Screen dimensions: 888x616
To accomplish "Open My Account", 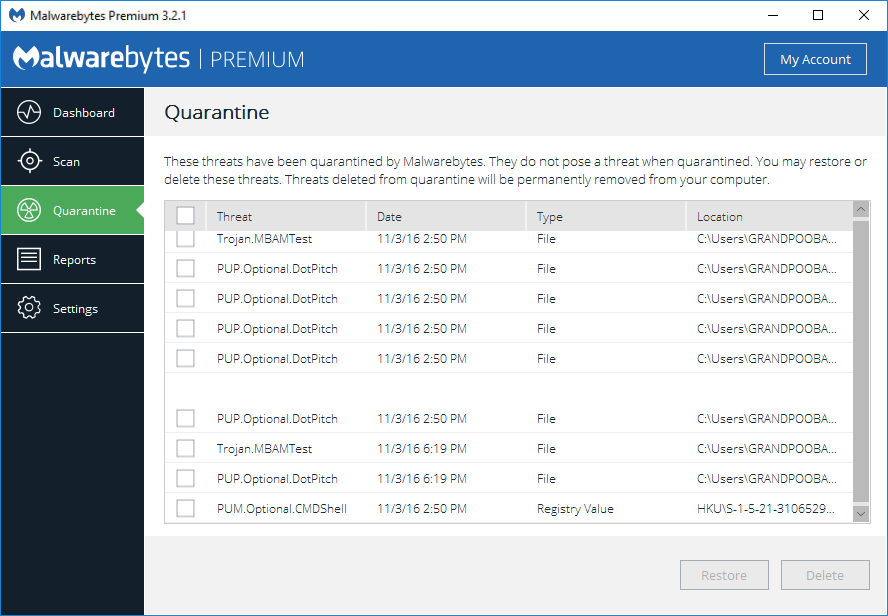I will [815, 59].
